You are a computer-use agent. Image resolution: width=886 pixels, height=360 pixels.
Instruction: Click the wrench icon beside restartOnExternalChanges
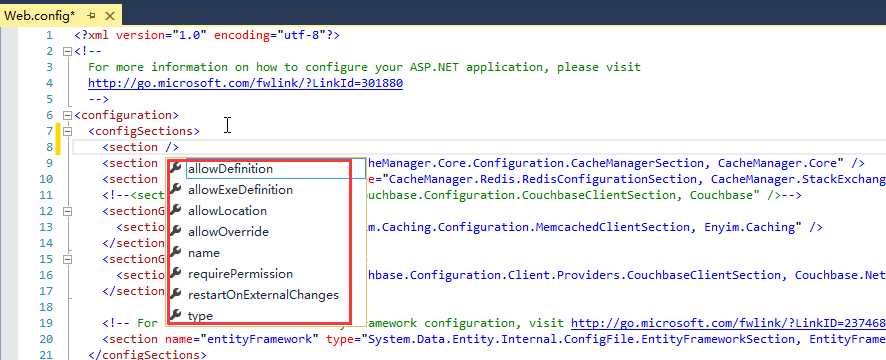(x=176, y=294)
